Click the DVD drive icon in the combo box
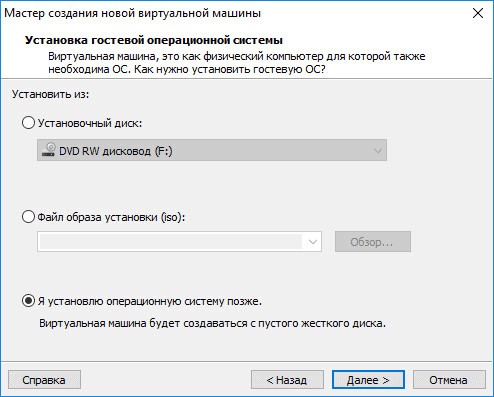The height and width of the screenshot is (397, 494). 48,150
